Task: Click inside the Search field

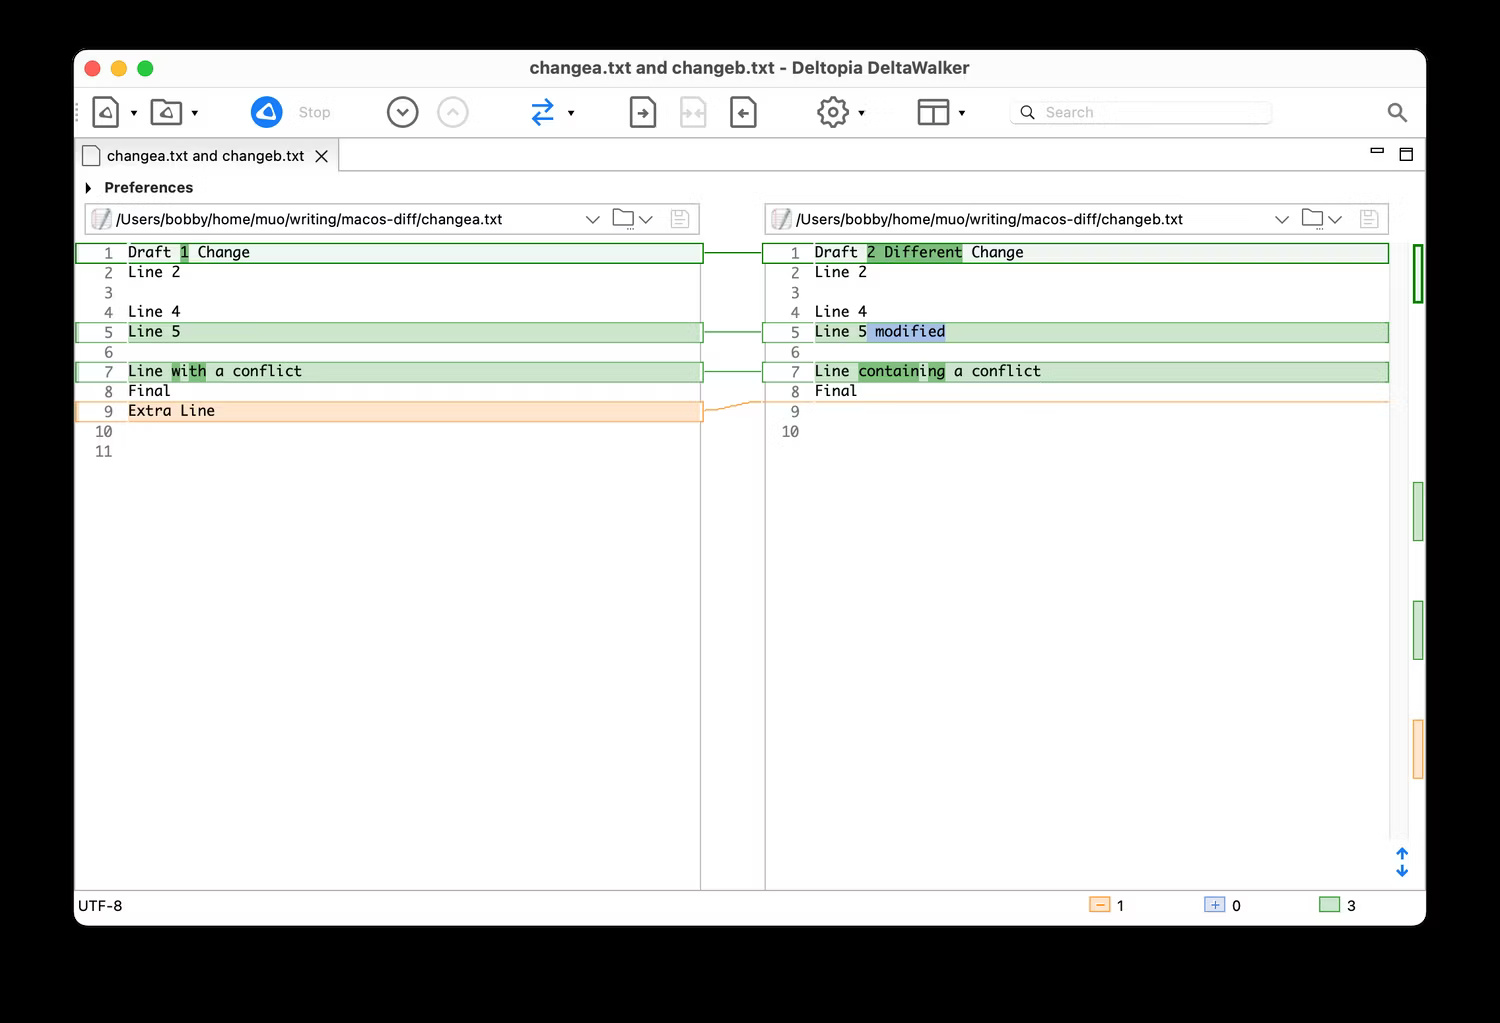Action: 1140,112
